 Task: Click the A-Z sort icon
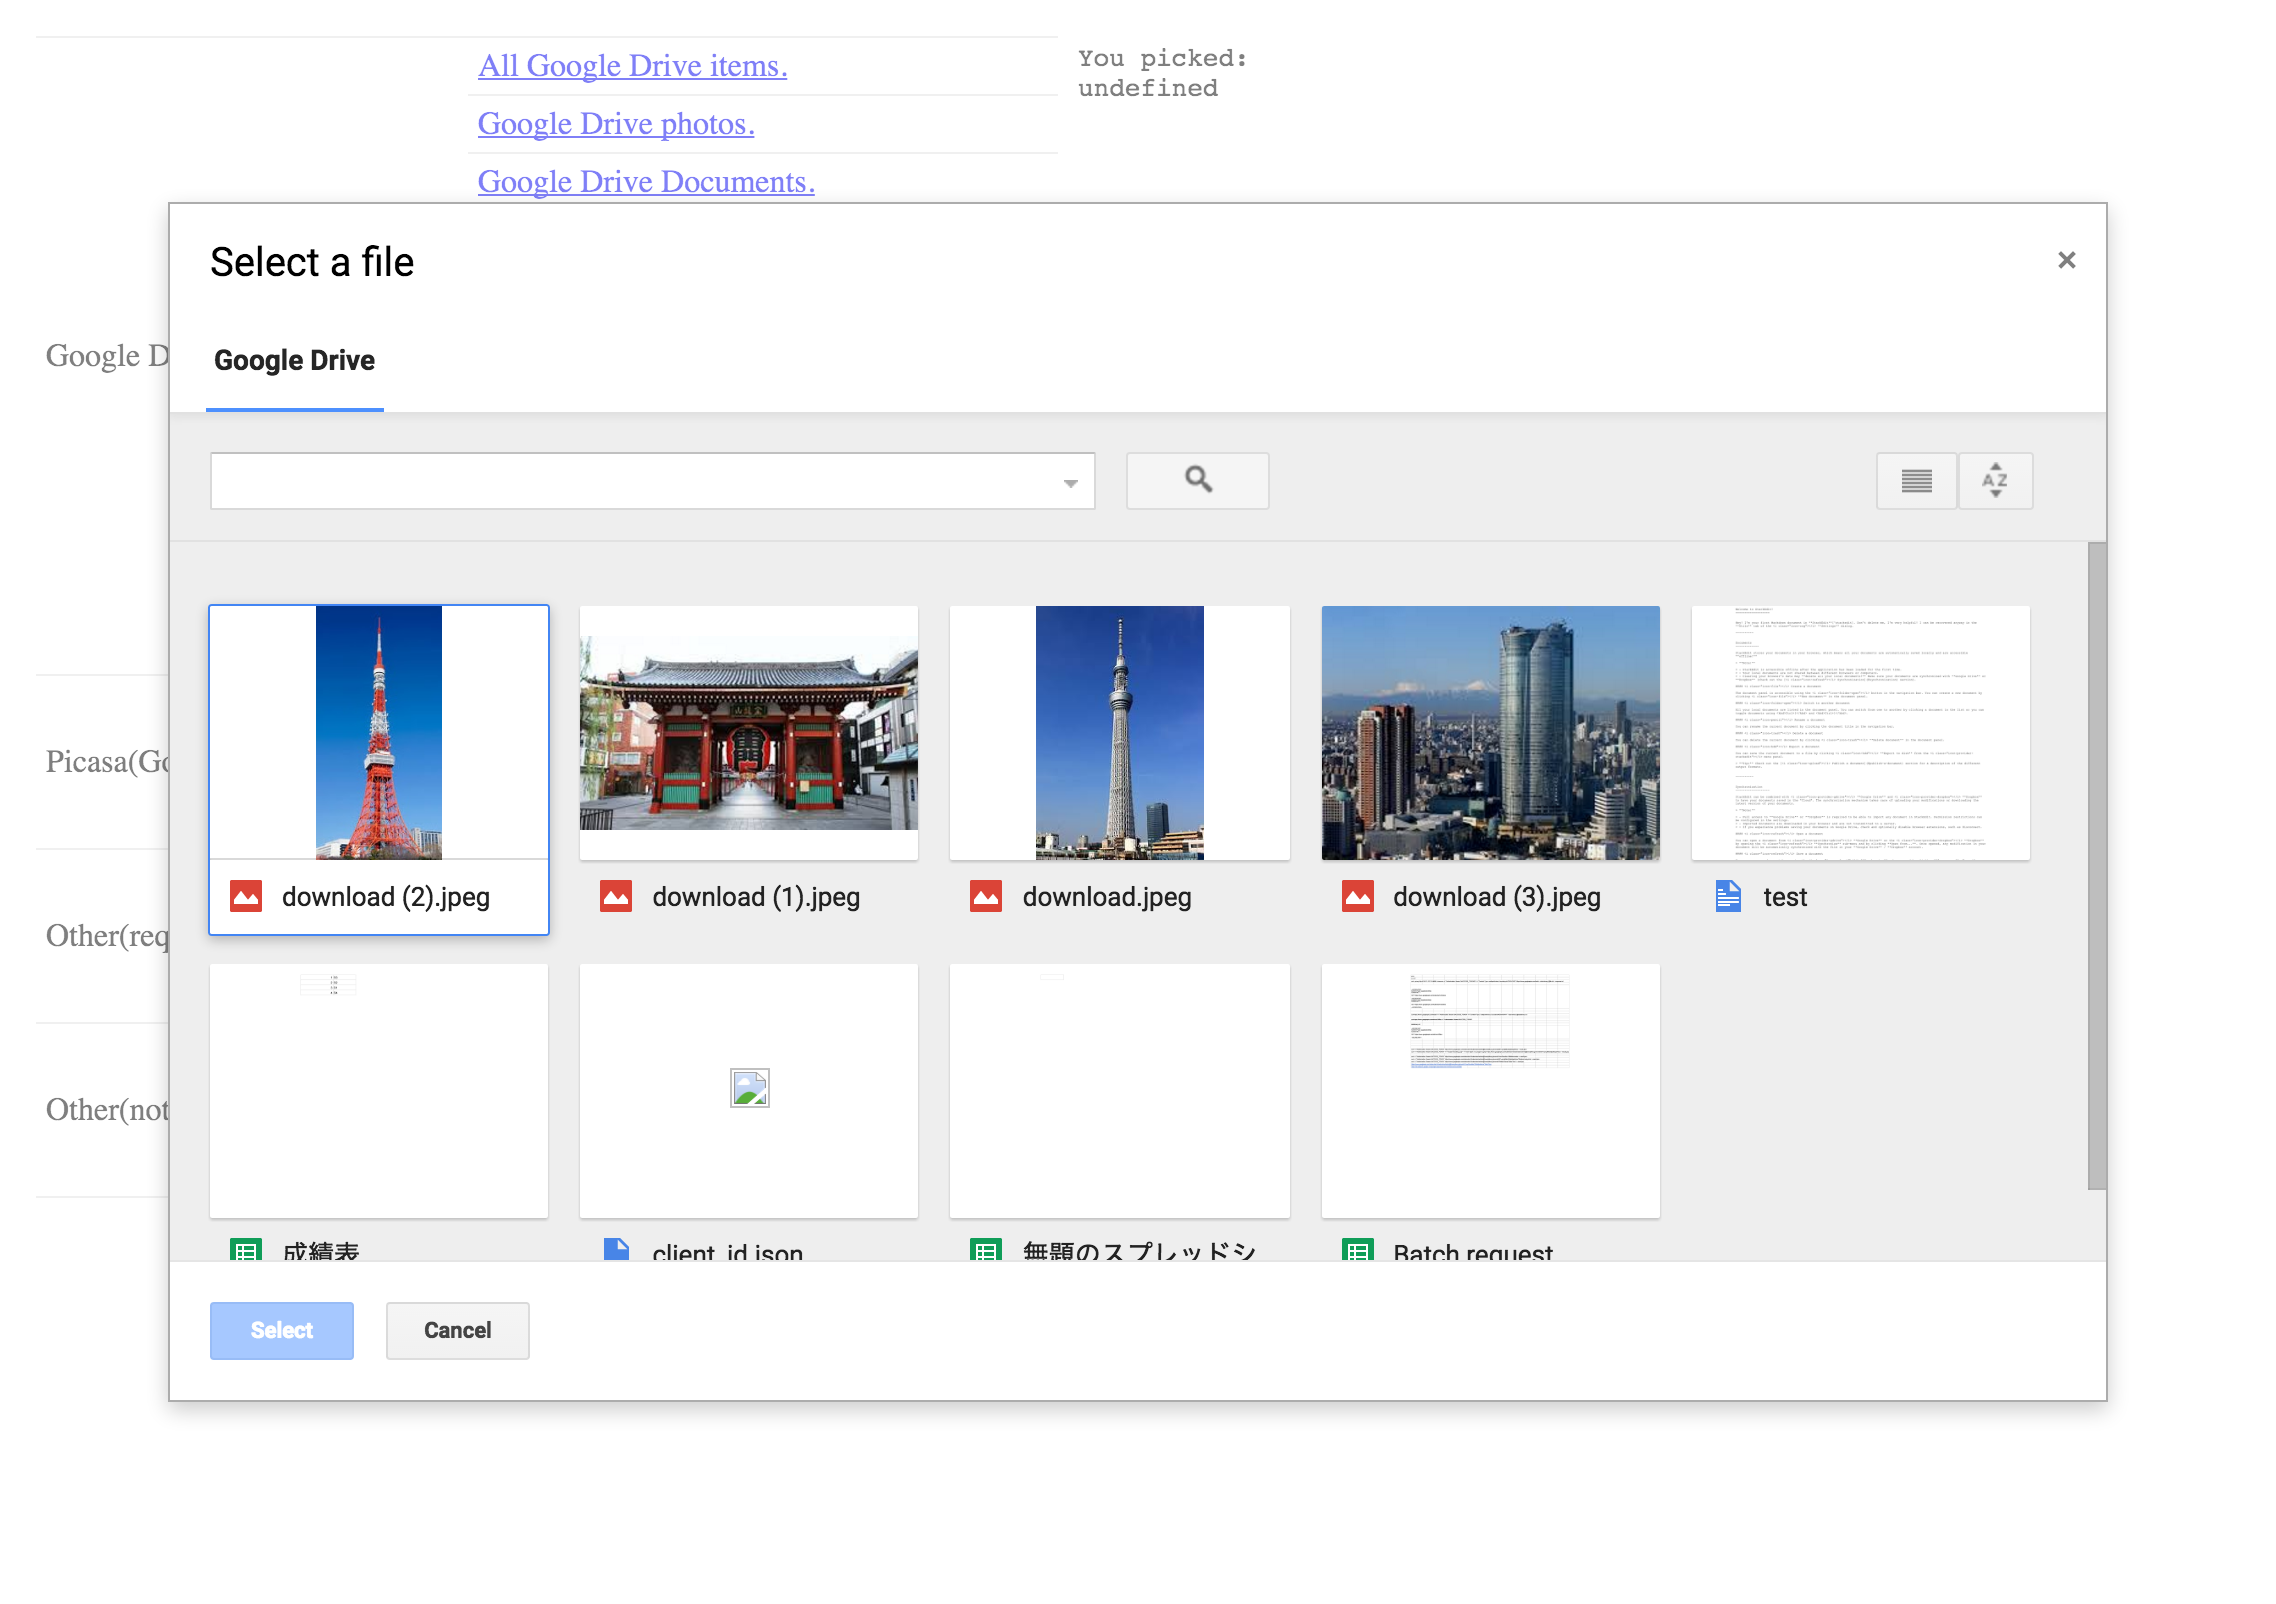[1995, 481]
